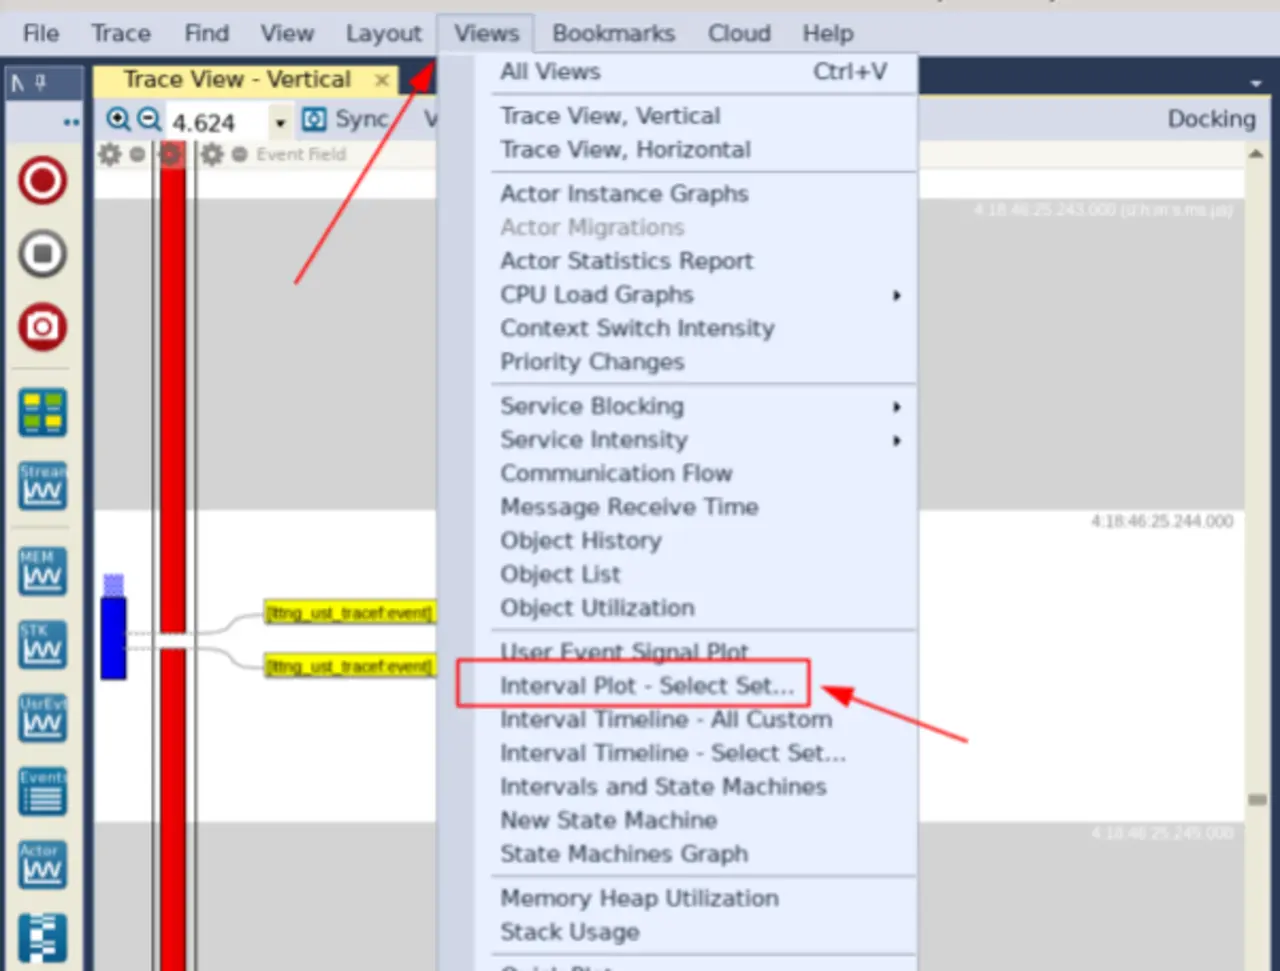Open the Bookmarks menu
This screenshot has width=1280, height=971.
[613, 33]
